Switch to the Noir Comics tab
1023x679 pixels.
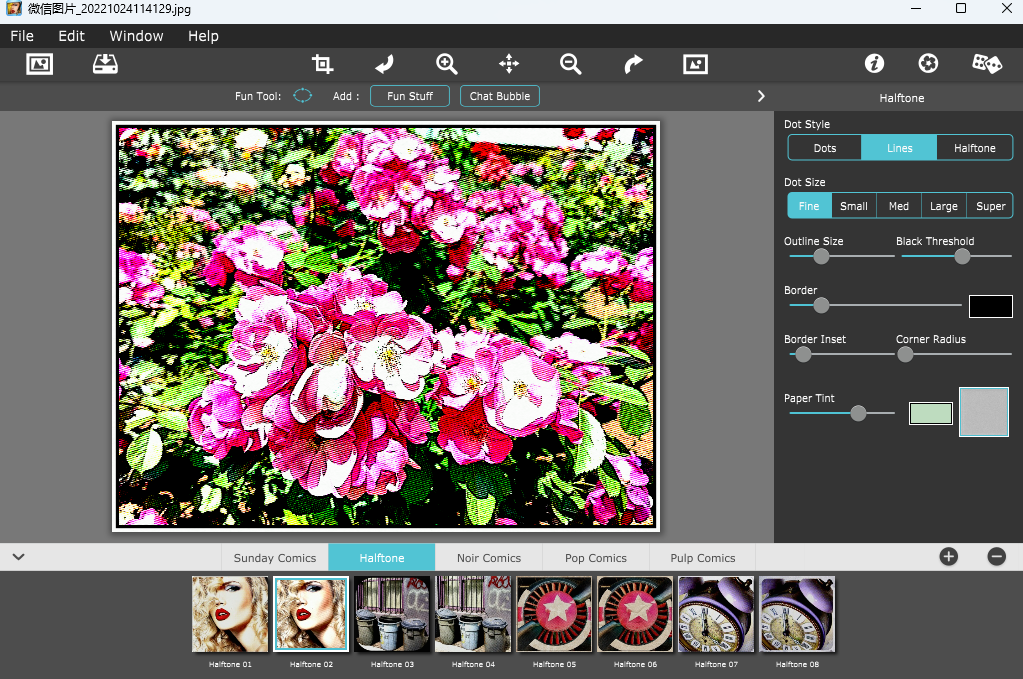click(x=489, y=558)
